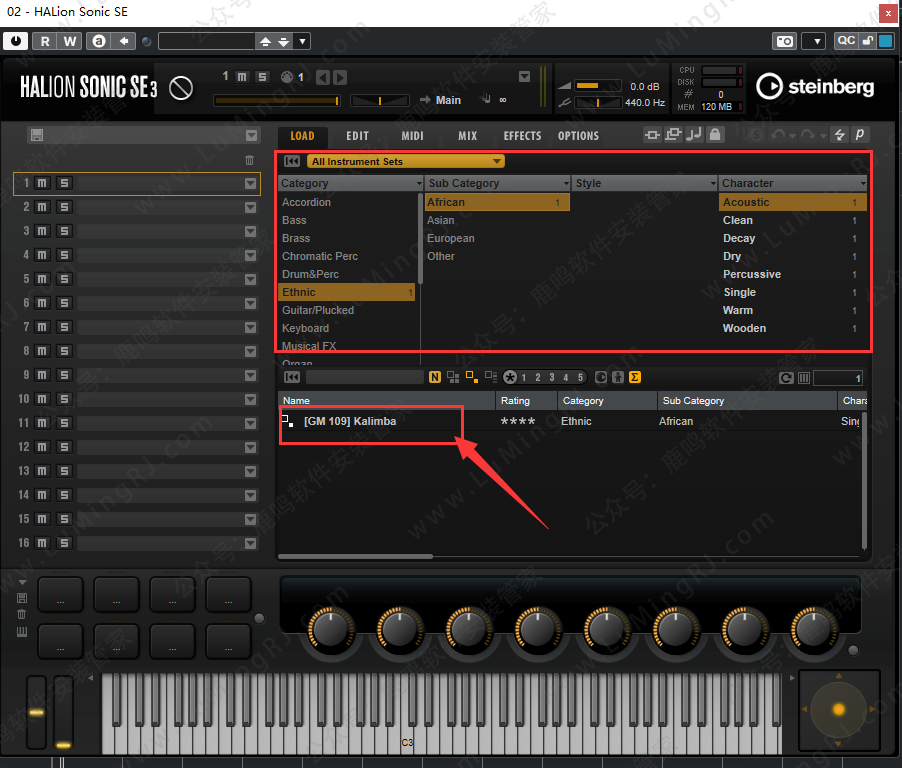Click the music notes icon in toolbar
Viewport: 902px width, 768px height.
click(x=694, y=135)
